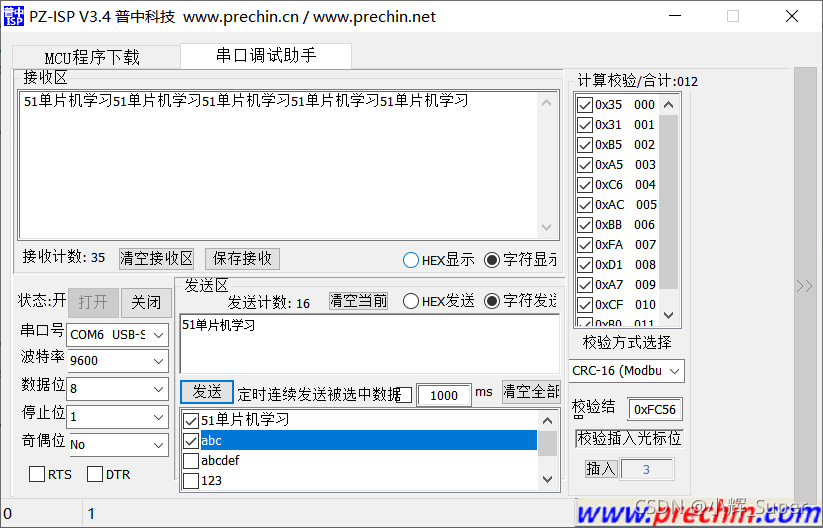
Task: Toggle the 0xAC 005 checkbox
Action: pos(585,205)
